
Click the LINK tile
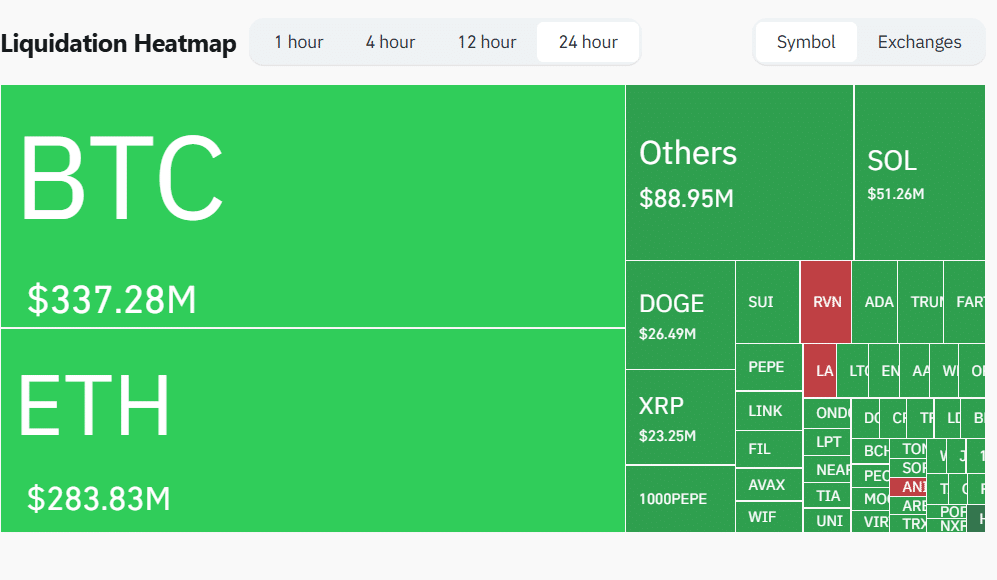(767, 411)
